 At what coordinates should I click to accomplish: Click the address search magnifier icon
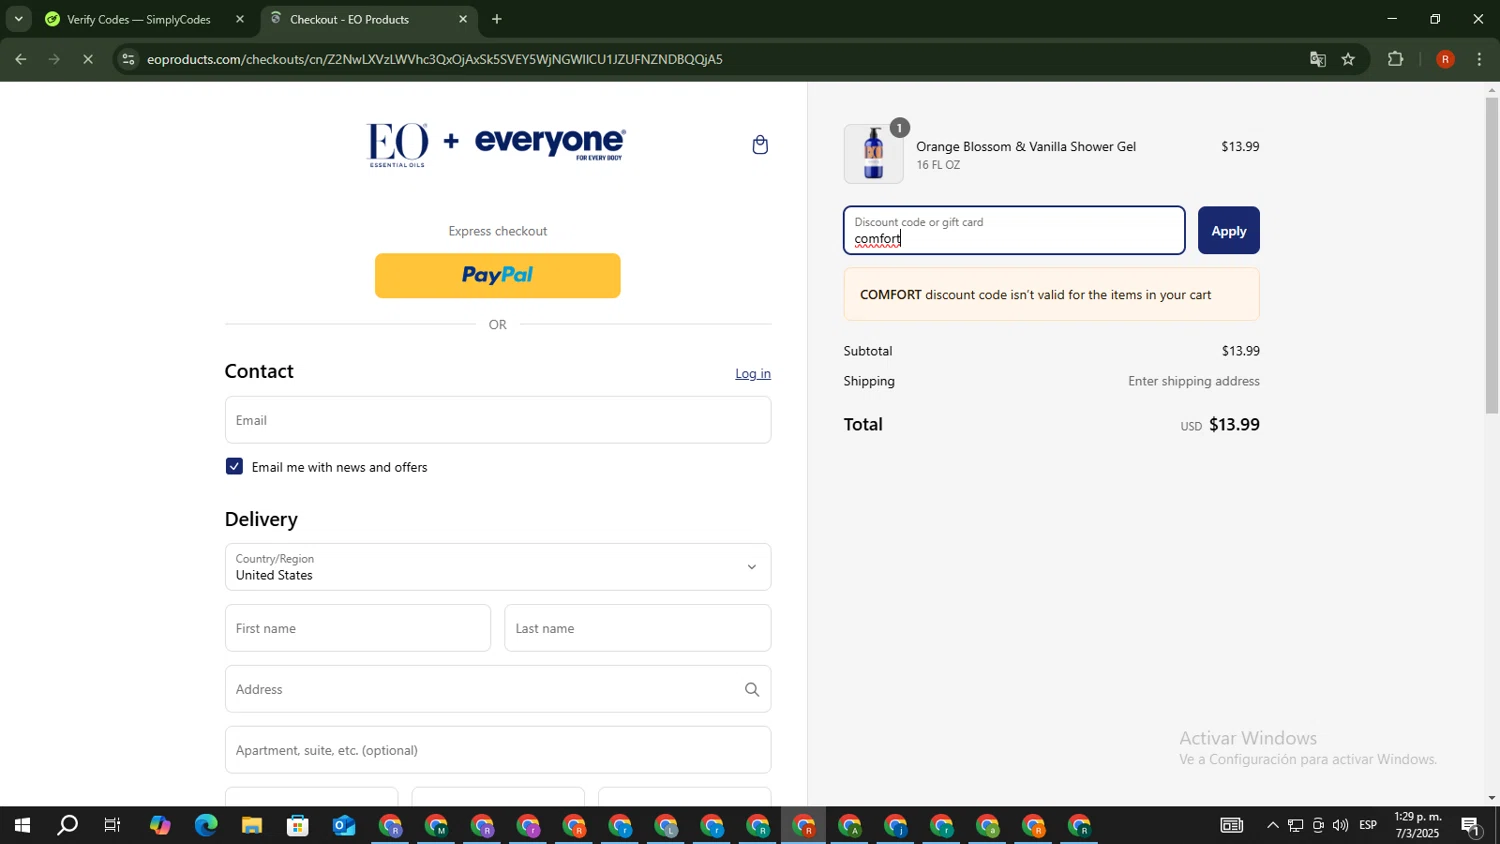pos(752,689)
